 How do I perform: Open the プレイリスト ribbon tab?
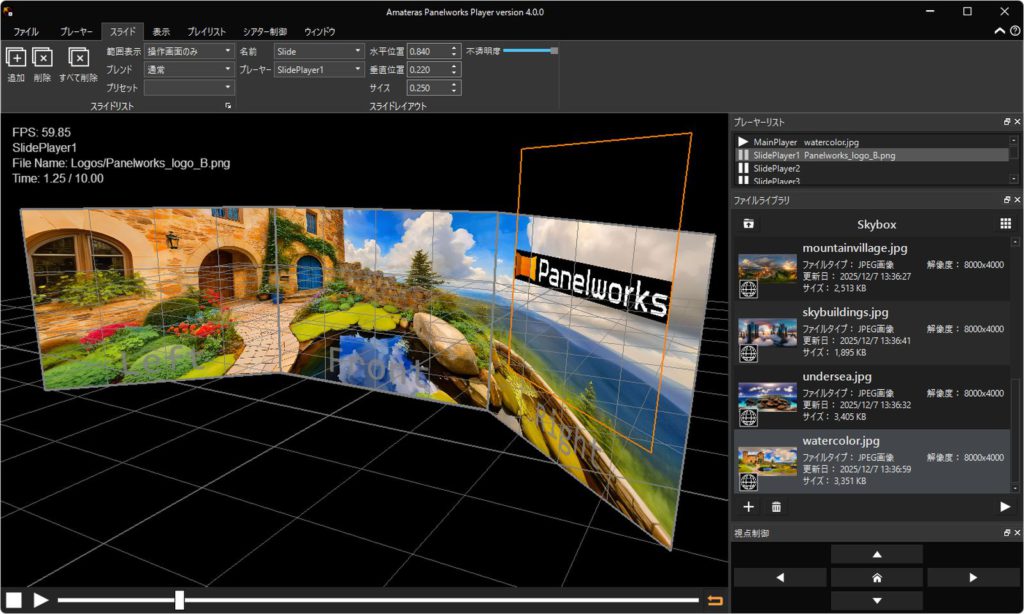(x=206, y=32)
